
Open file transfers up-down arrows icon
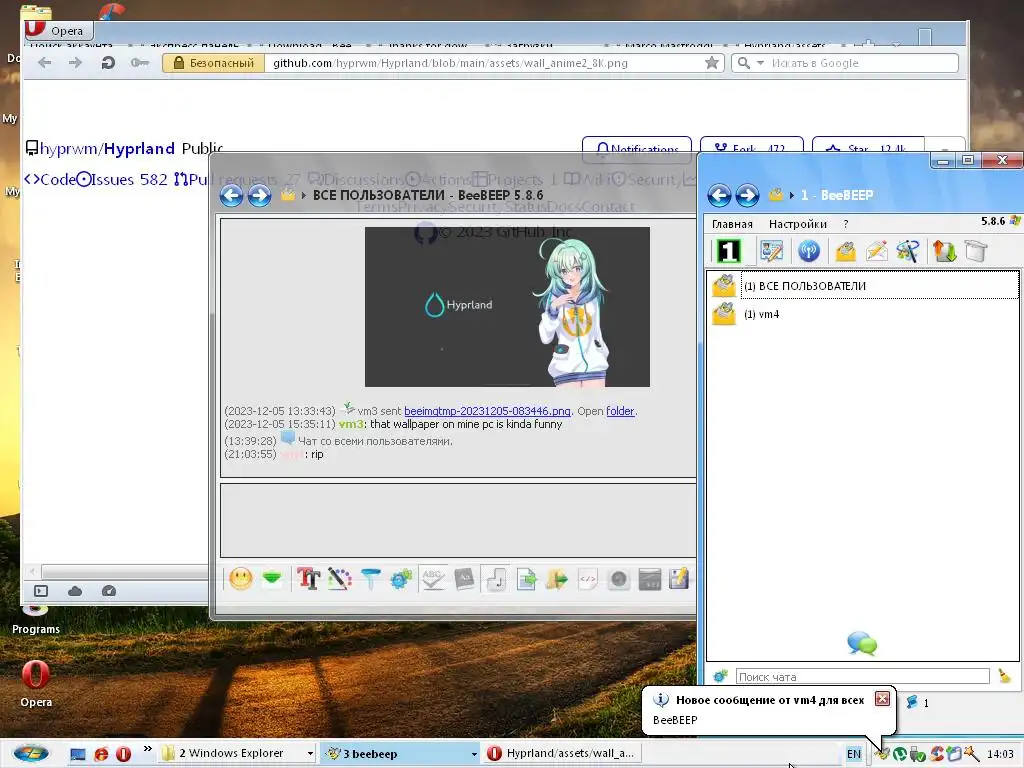pyautogui.click(x=944, y=251)
